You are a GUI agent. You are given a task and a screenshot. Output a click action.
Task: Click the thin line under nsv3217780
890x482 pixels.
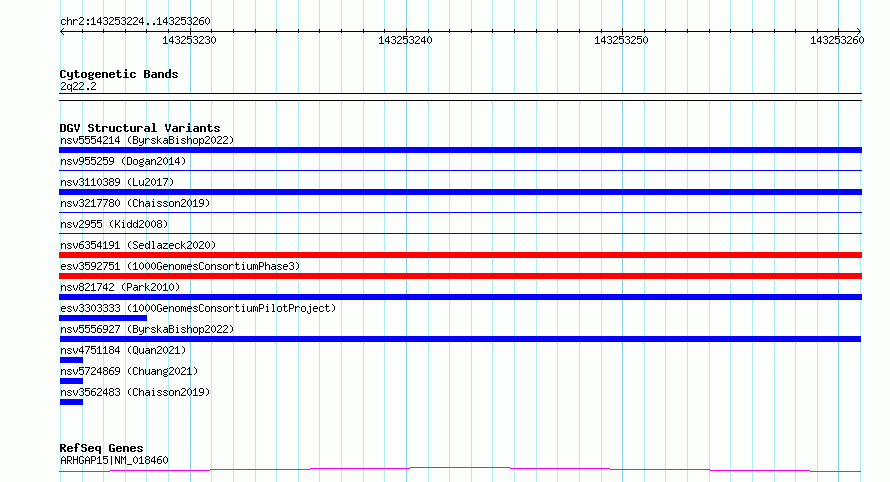460,212
